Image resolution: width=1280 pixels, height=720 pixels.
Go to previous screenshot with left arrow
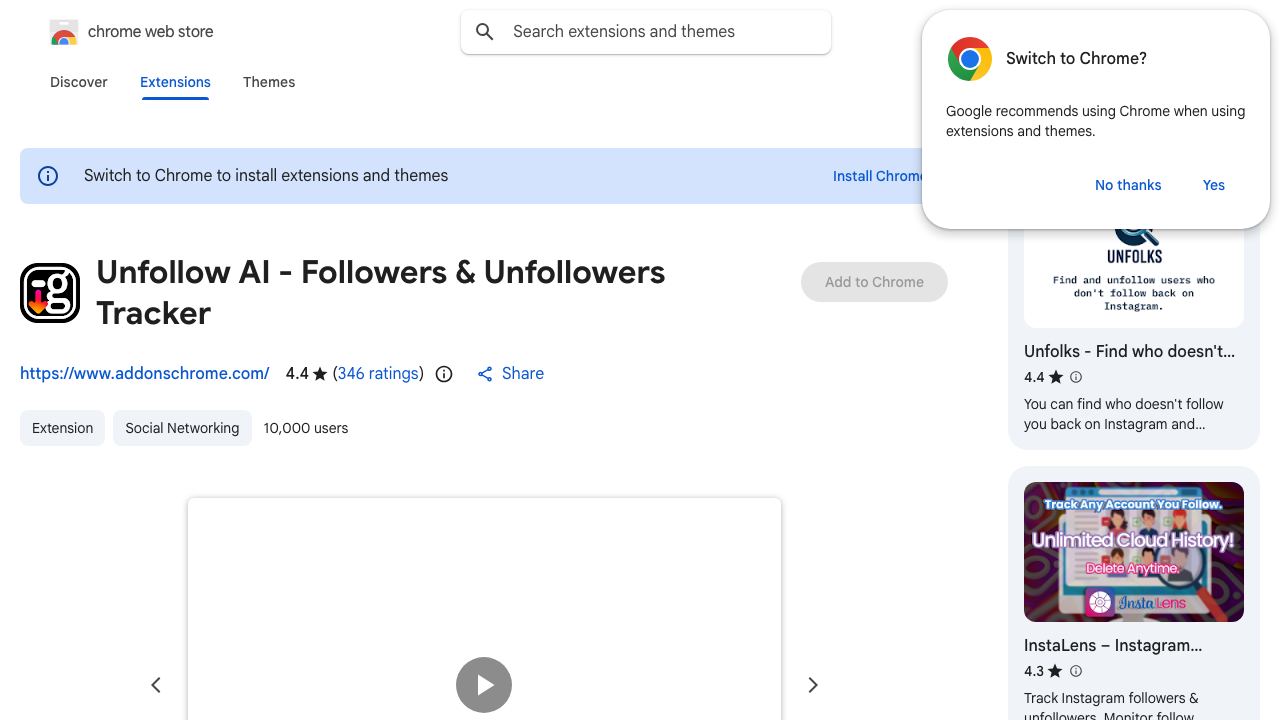click(156, 685)
